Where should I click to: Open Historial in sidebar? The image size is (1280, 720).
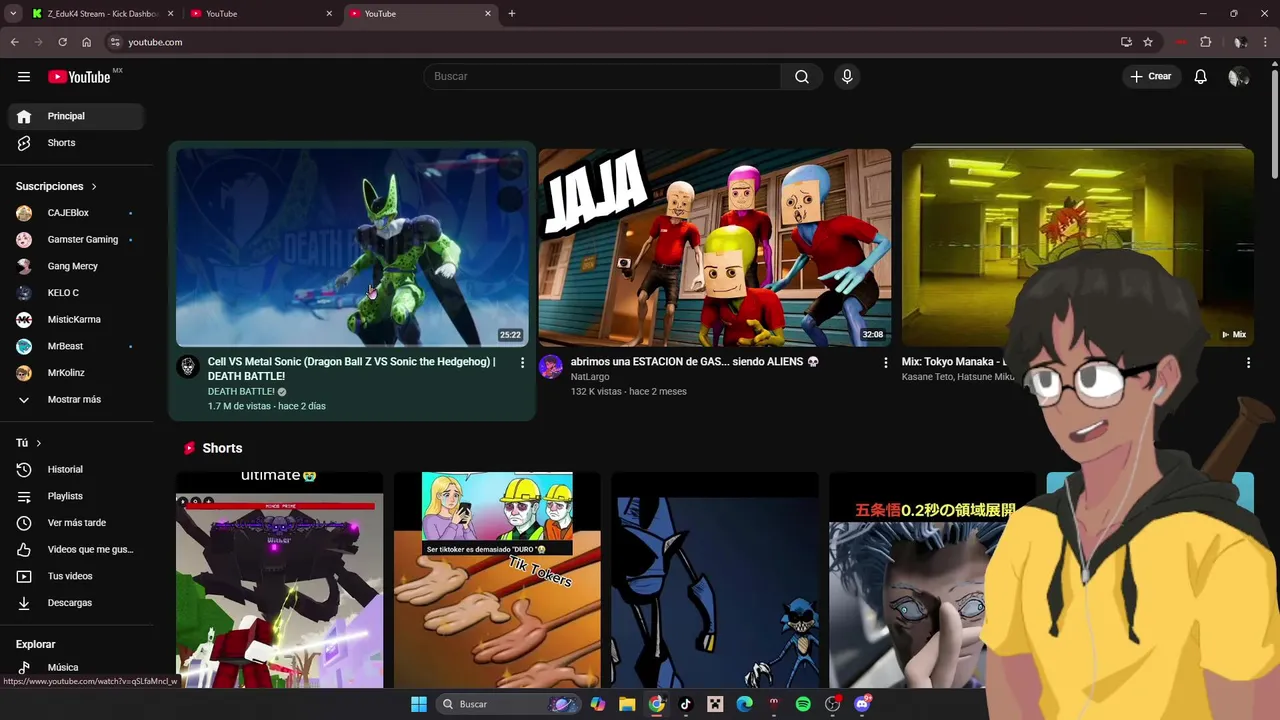coord(76,469)
